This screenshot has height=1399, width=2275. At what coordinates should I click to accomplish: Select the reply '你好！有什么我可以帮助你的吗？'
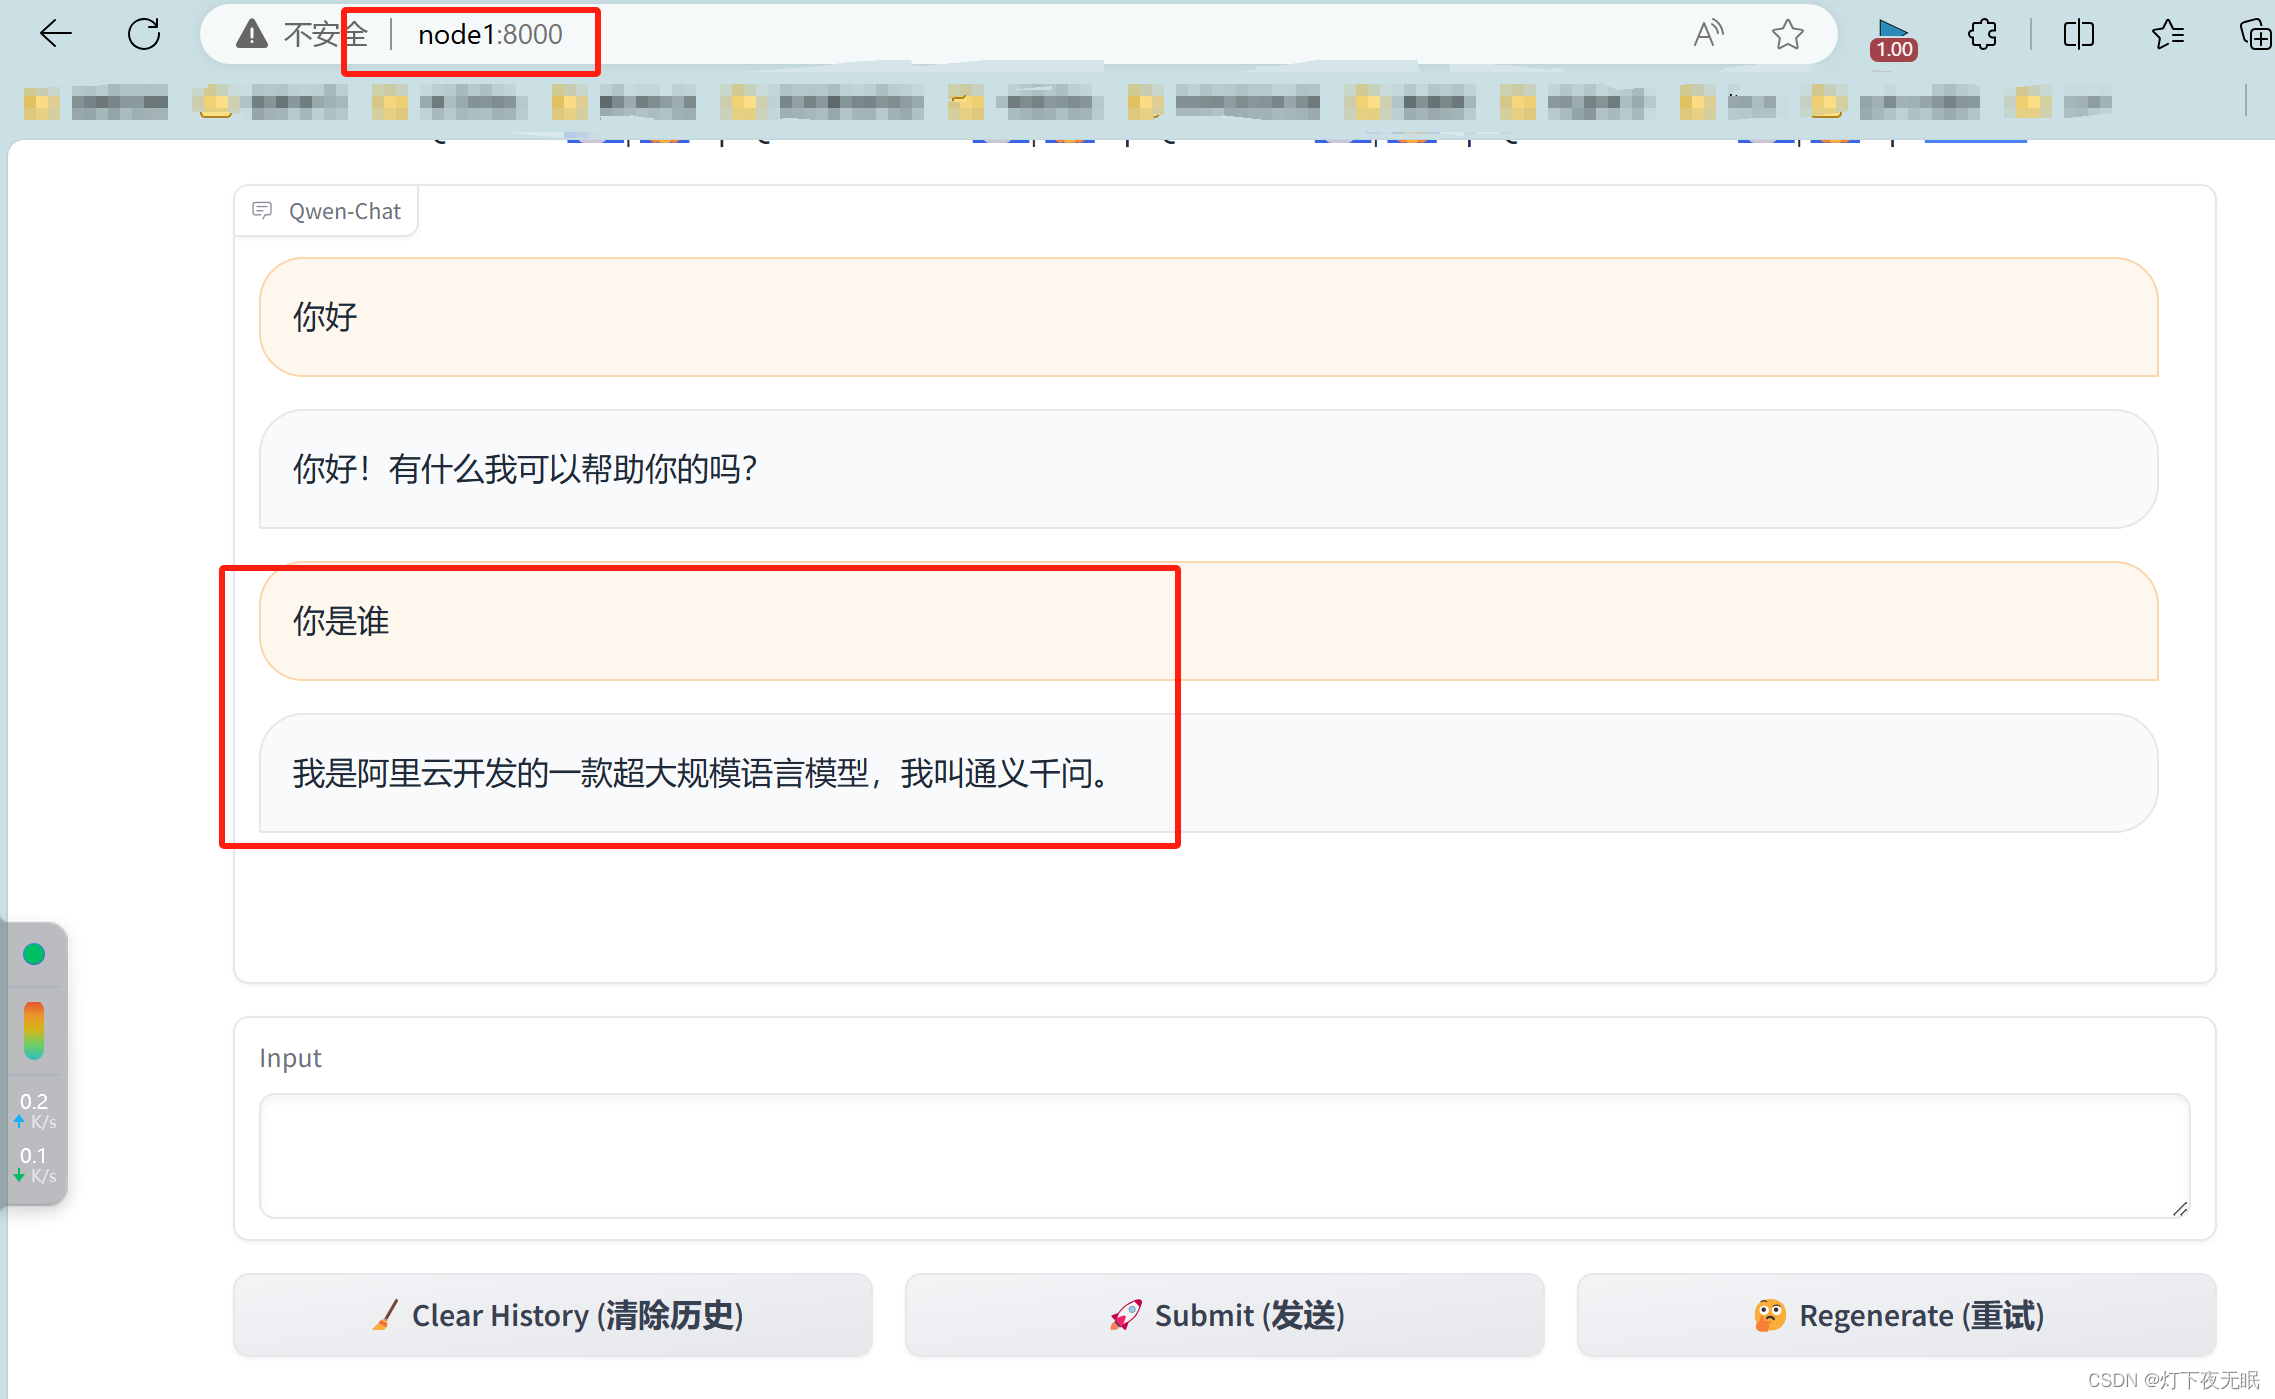[x=1209, y=469]
